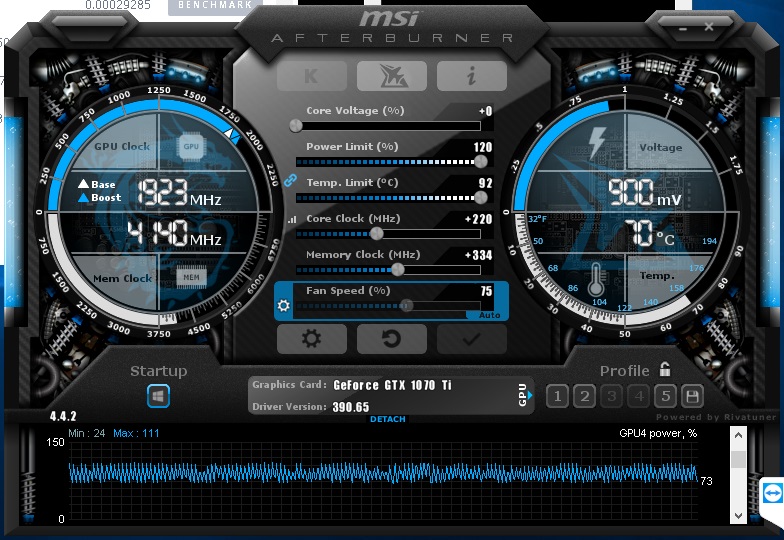The width and height of the screenshot is (784, 540).
Task: Click the GPU4 power graph area
Action: click(x=384, y=480)
